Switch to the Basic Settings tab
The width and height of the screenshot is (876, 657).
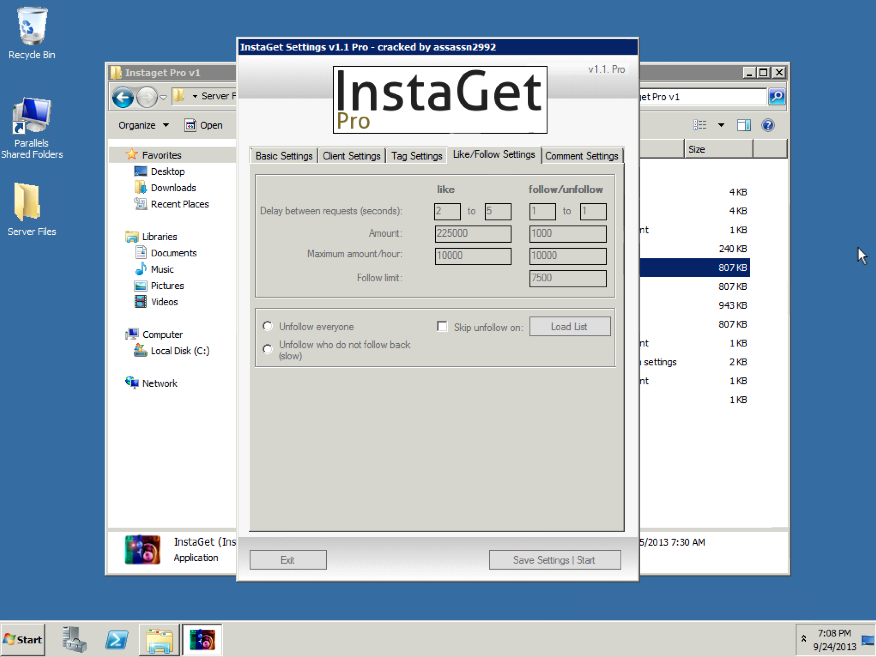[x=284, y=156]
